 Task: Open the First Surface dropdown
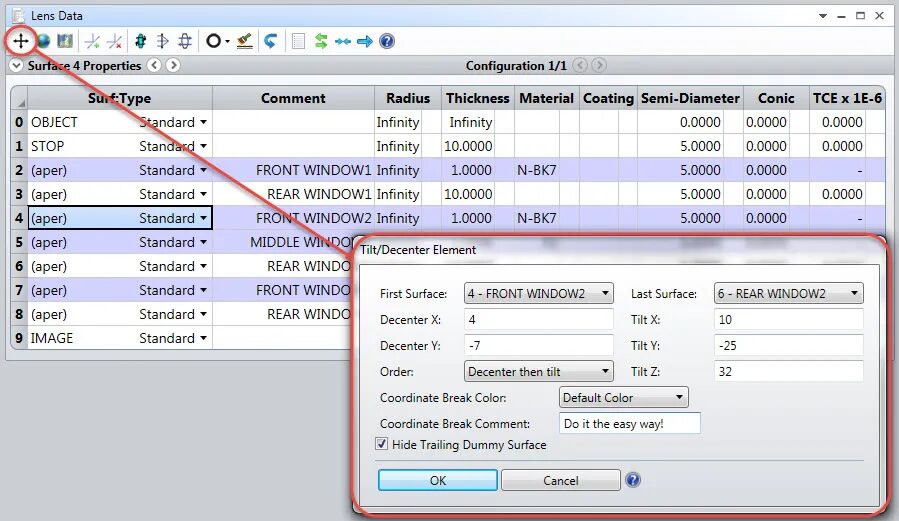(x=538, y=293)
